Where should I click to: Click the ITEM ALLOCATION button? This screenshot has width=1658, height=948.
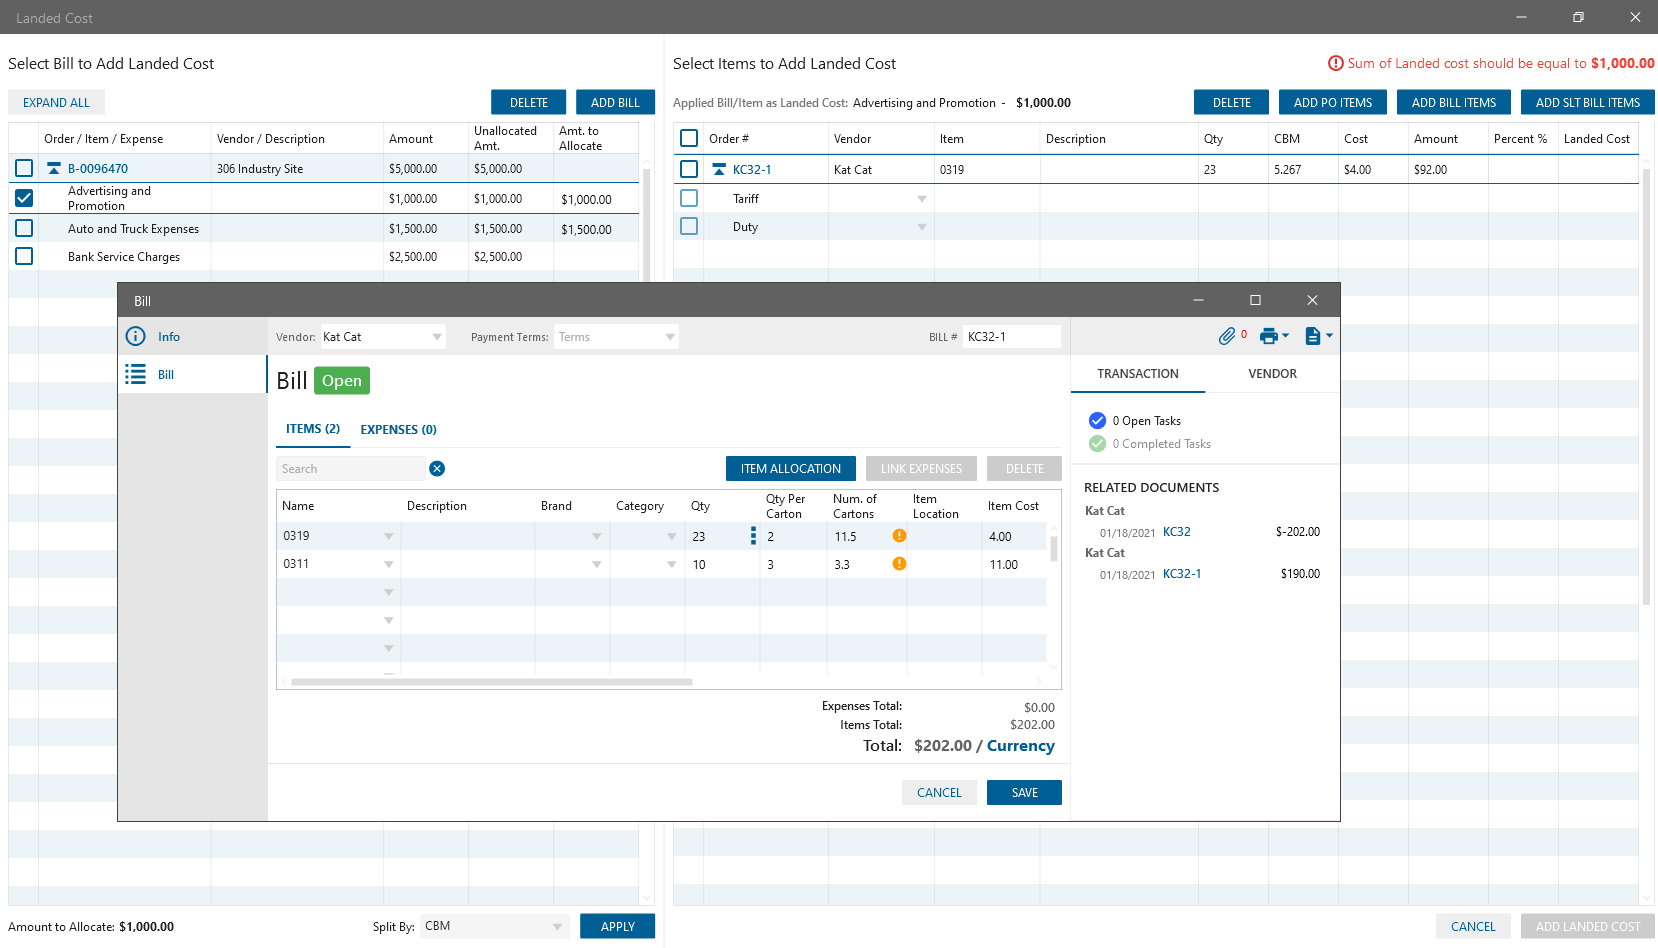tap(790, 469)
